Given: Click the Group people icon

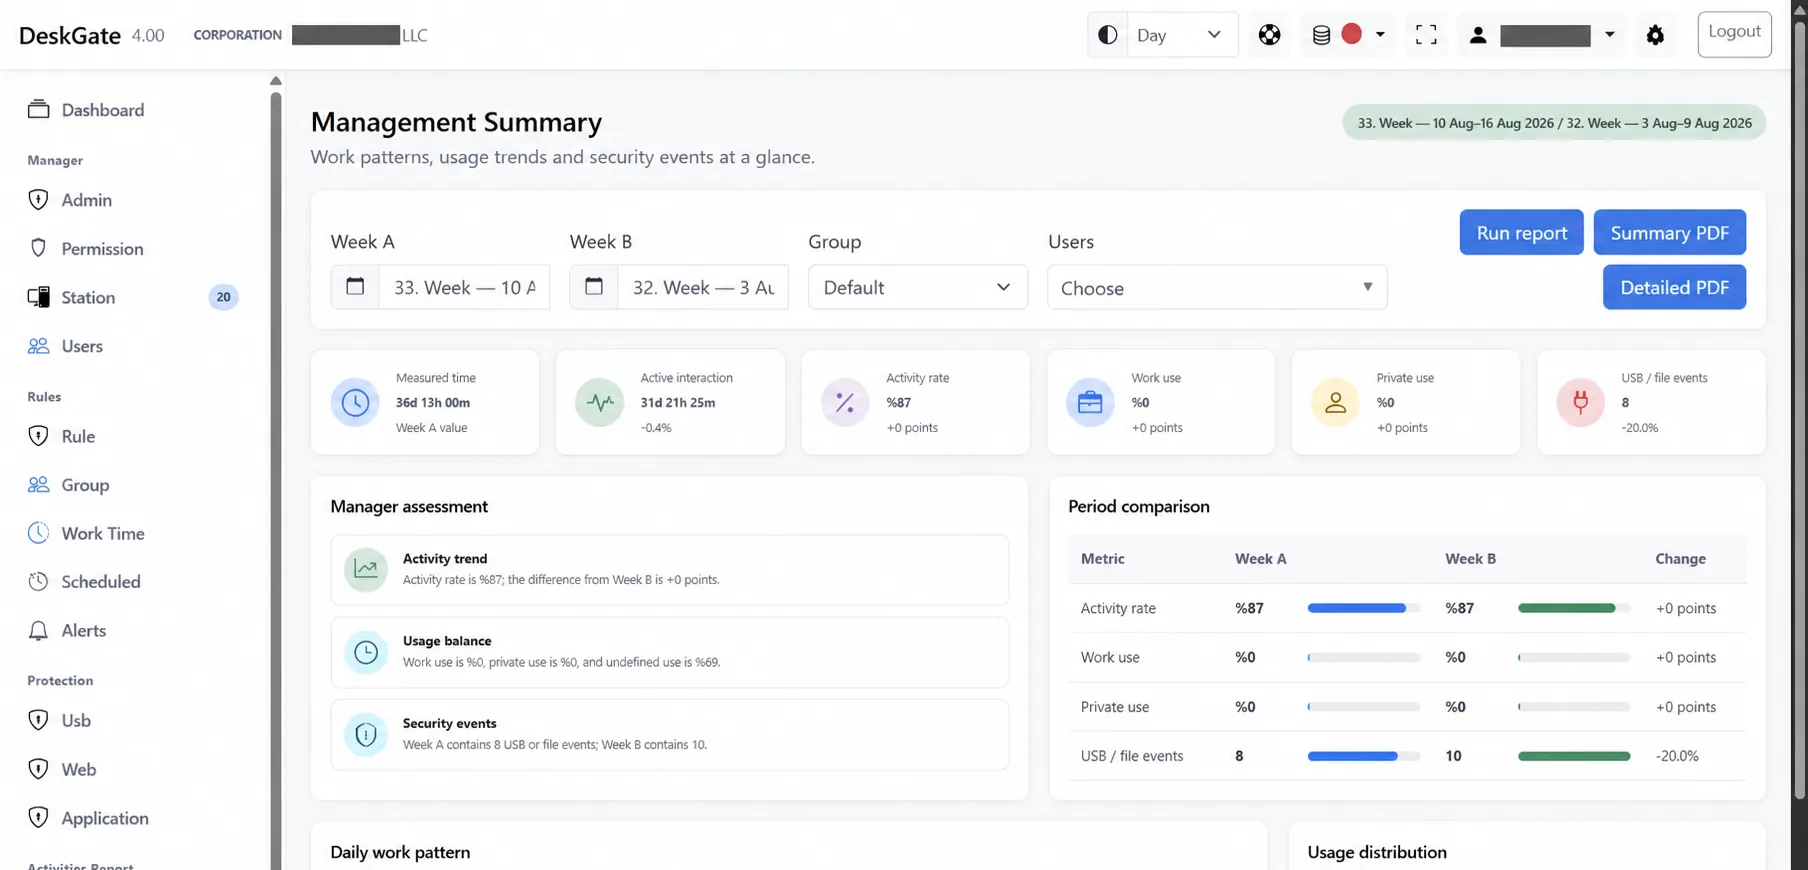Looking at the screenshot, I should tap(38, 485).
